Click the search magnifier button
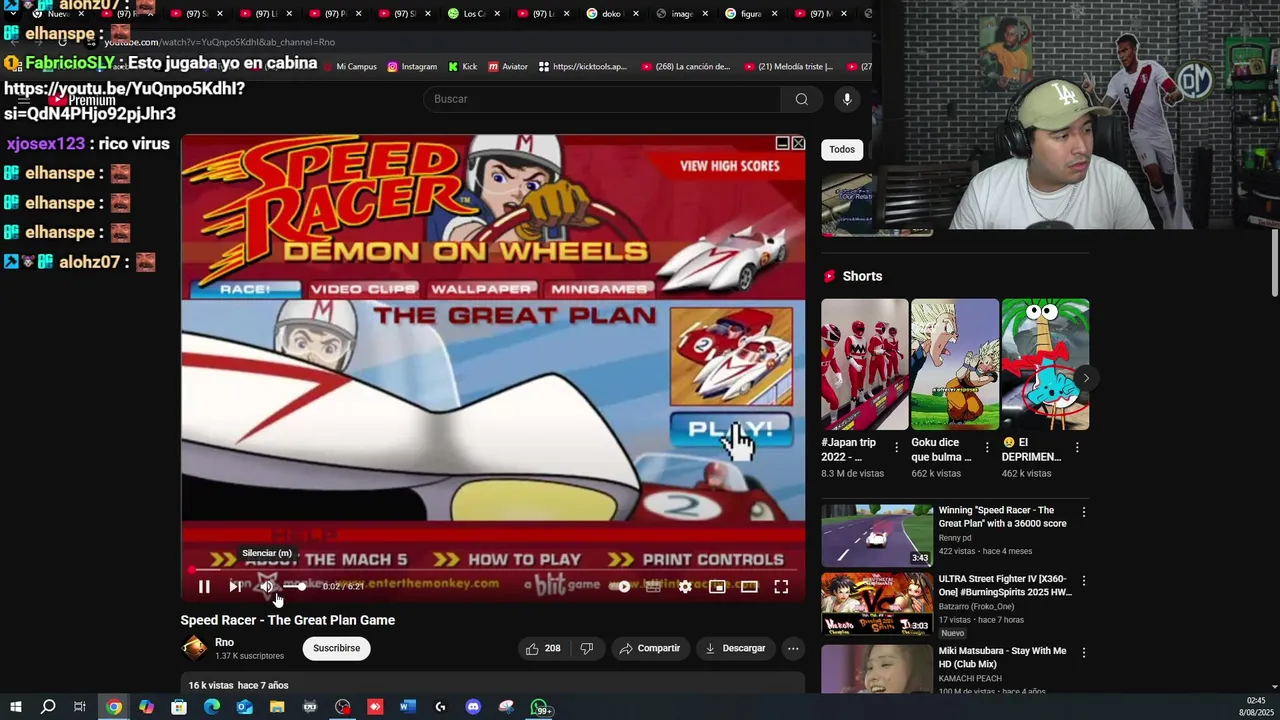The height and width of the screenshot is (720, 1280). pos(801,99)
